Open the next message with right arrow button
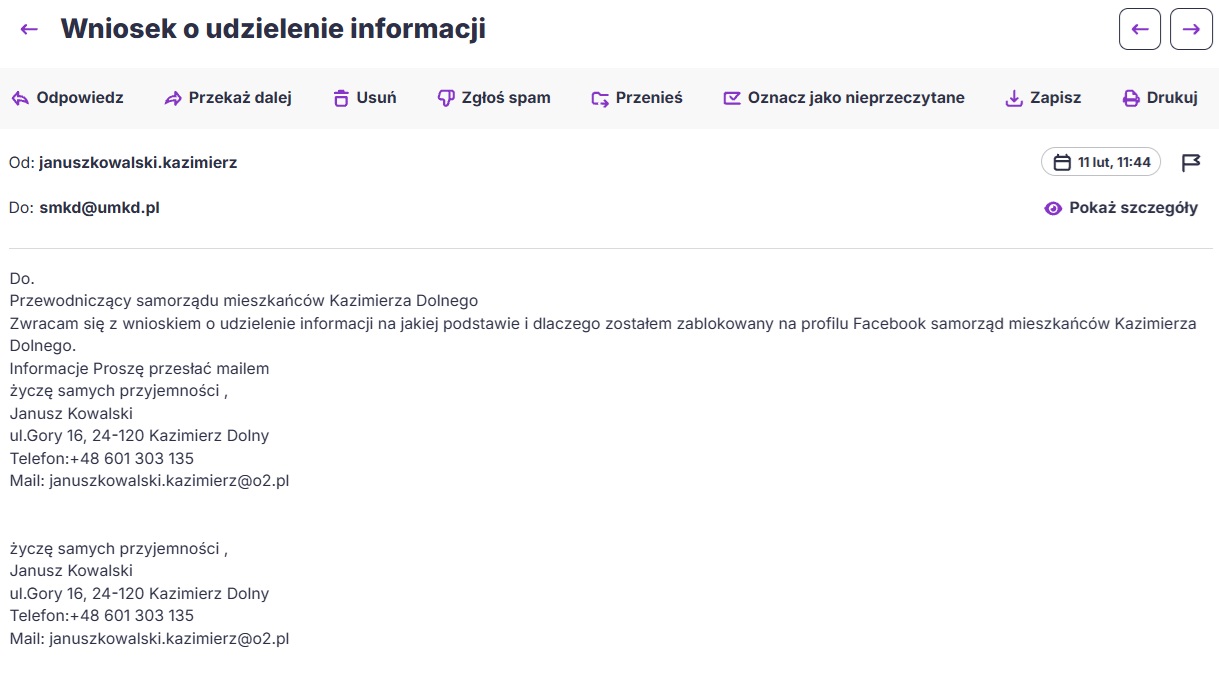The image size is (1219, 681). coord(1191,29)
